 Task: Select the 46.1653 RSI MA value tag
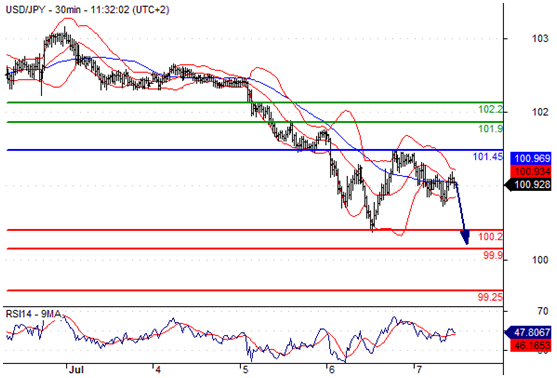pos(531,345)
